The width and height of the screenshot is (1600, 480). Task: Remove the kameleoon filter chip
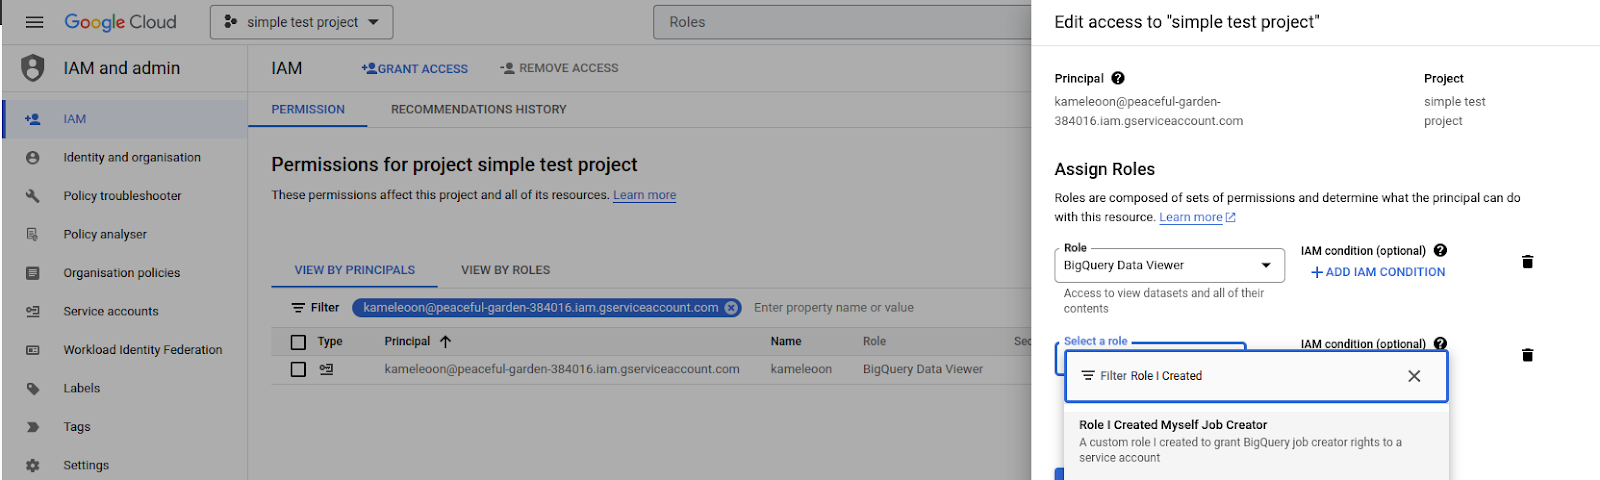732,308
